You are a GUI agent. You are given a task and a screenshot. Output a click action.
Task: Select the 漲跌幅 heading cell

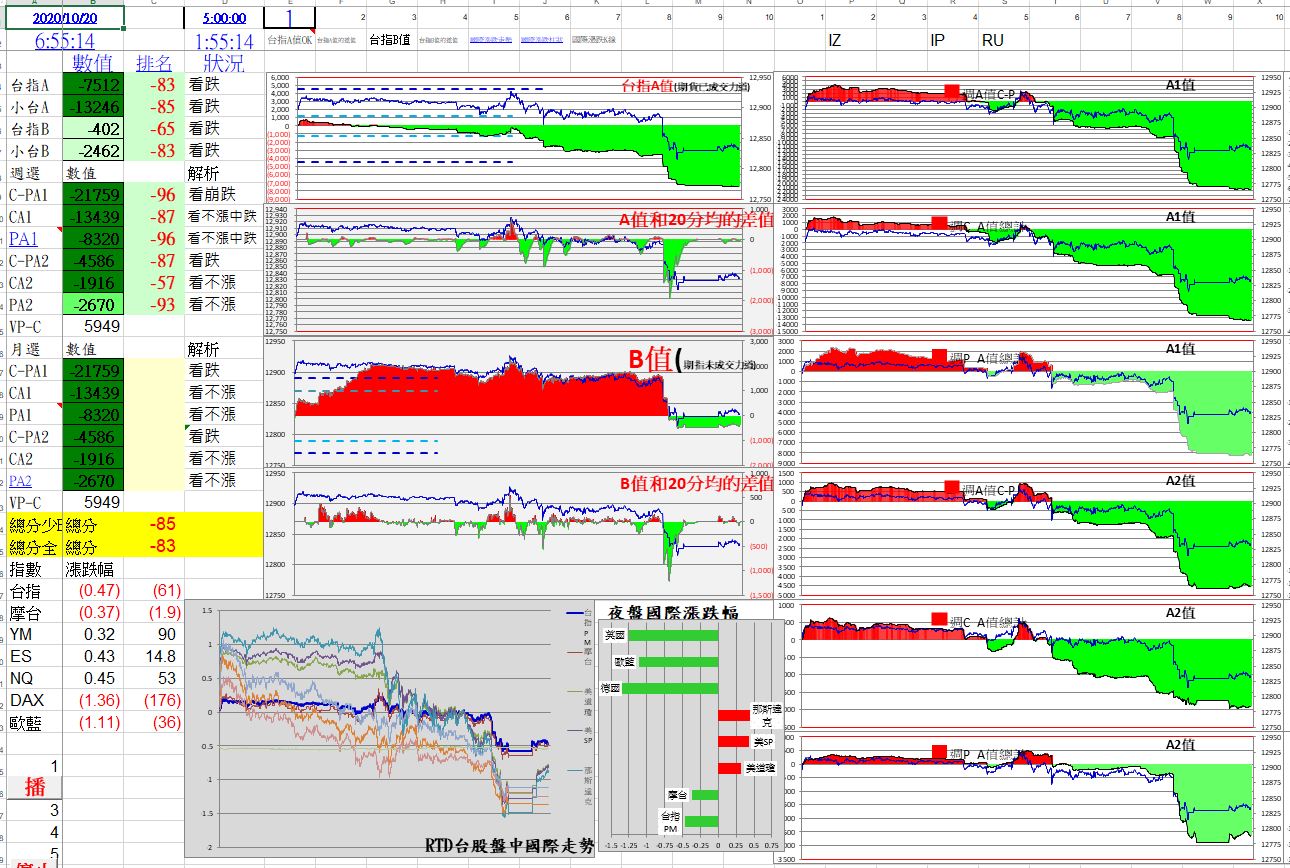(93, 569)
